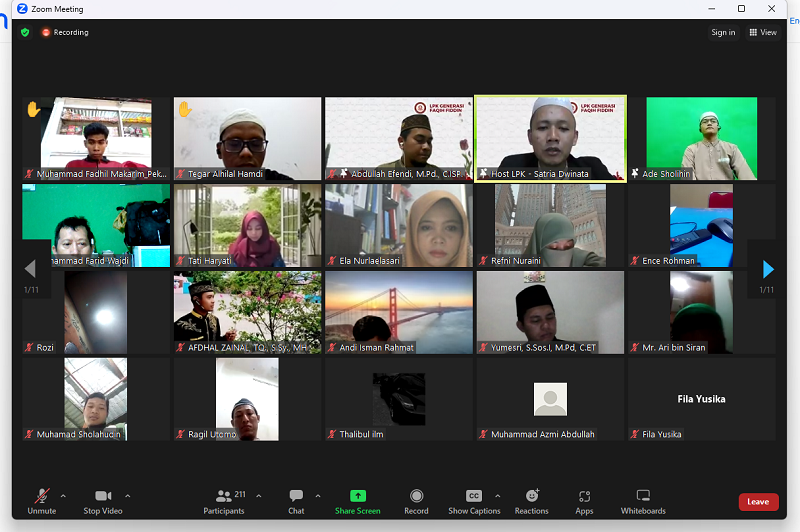Go to next gallery page arrow

pyautogui.click(x=768, y=269)
